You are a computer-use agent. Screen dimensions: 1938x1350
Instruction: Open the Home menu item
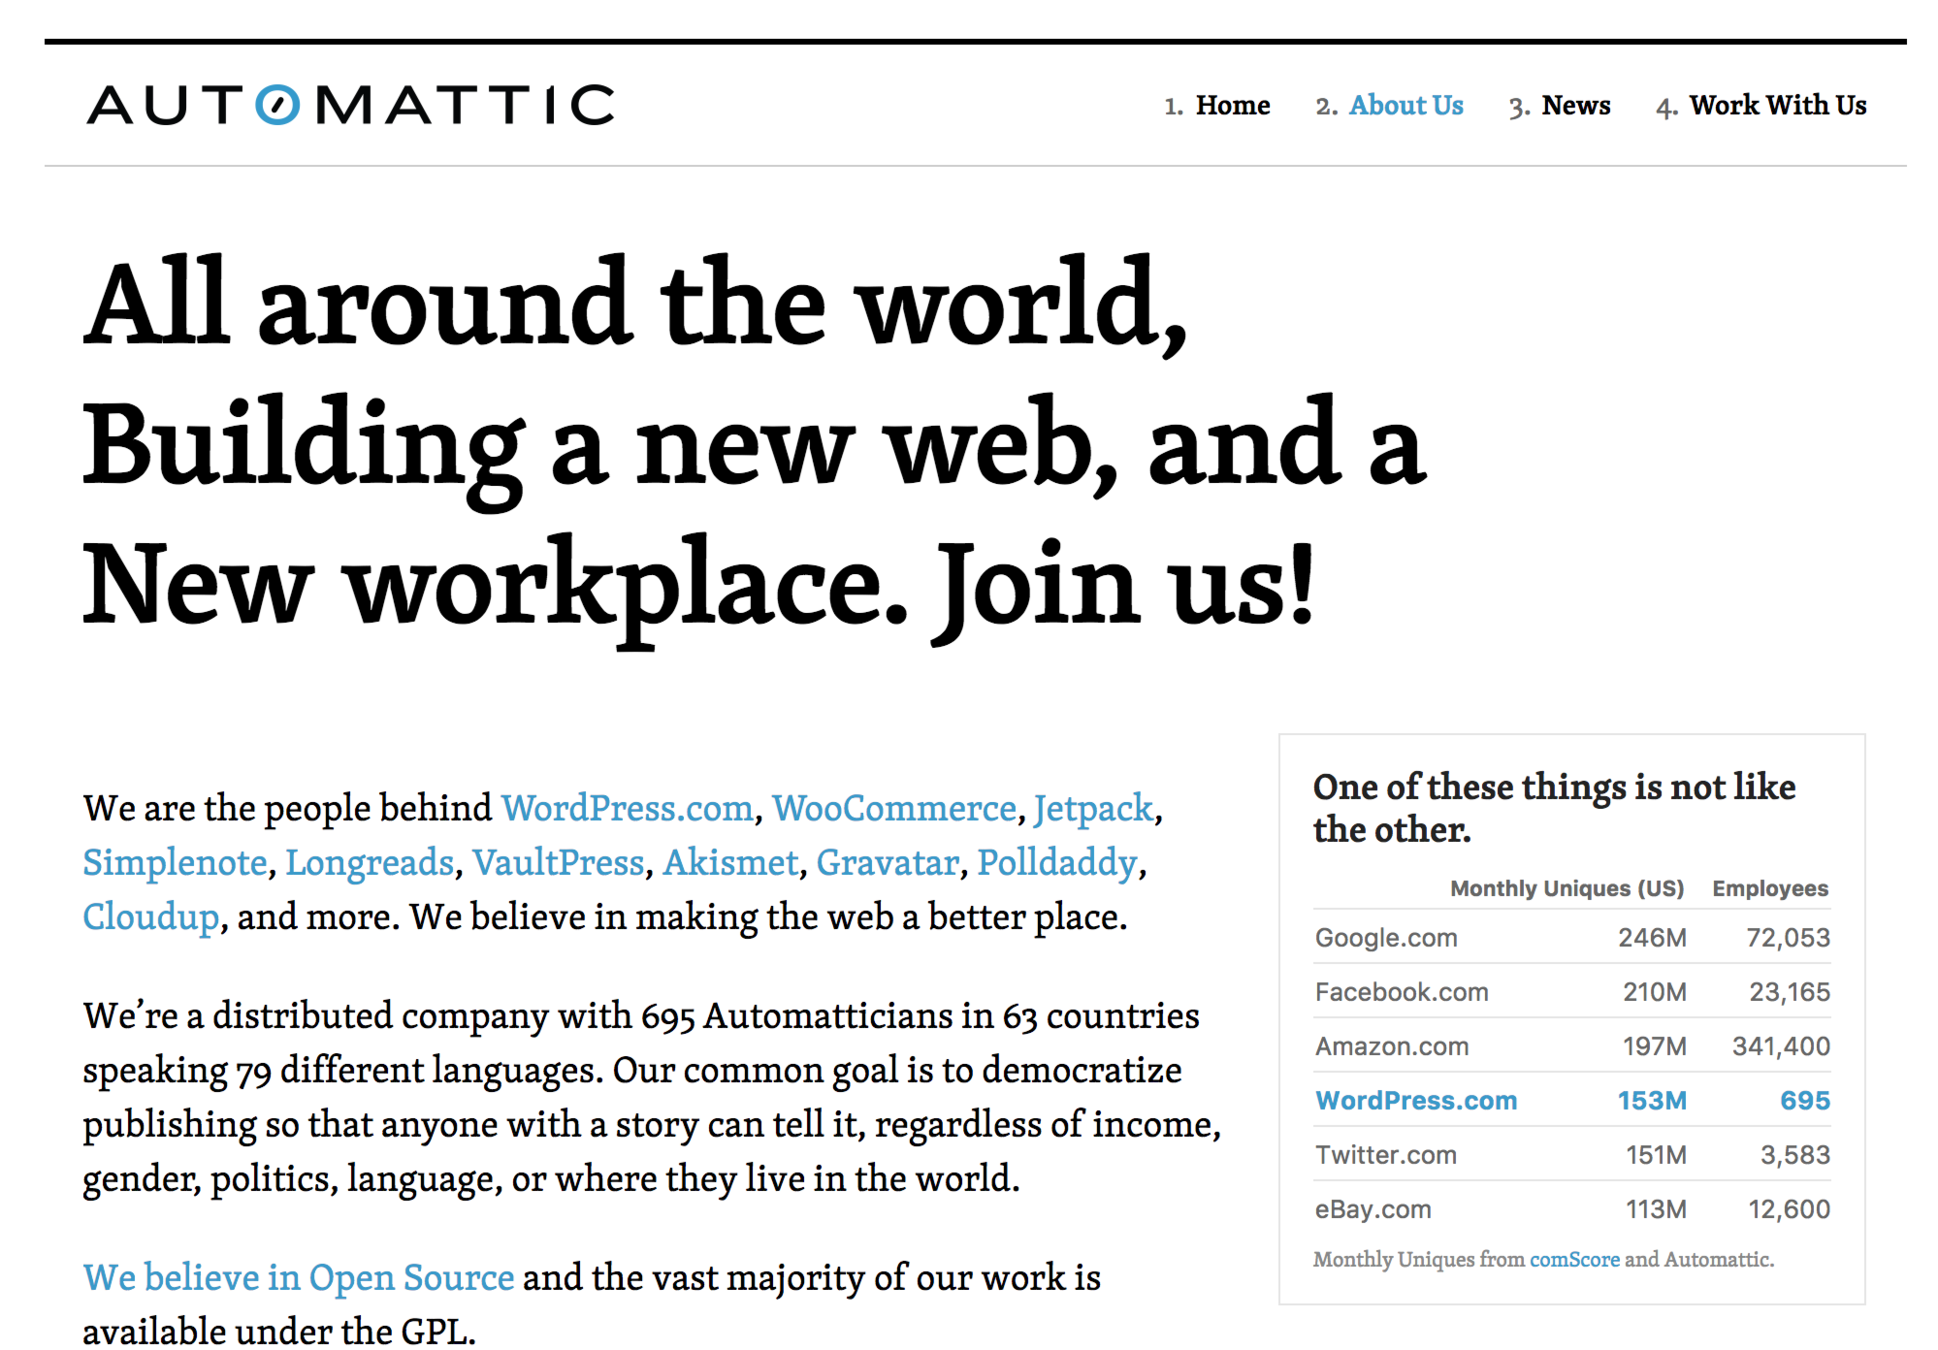coord(1232,105)
